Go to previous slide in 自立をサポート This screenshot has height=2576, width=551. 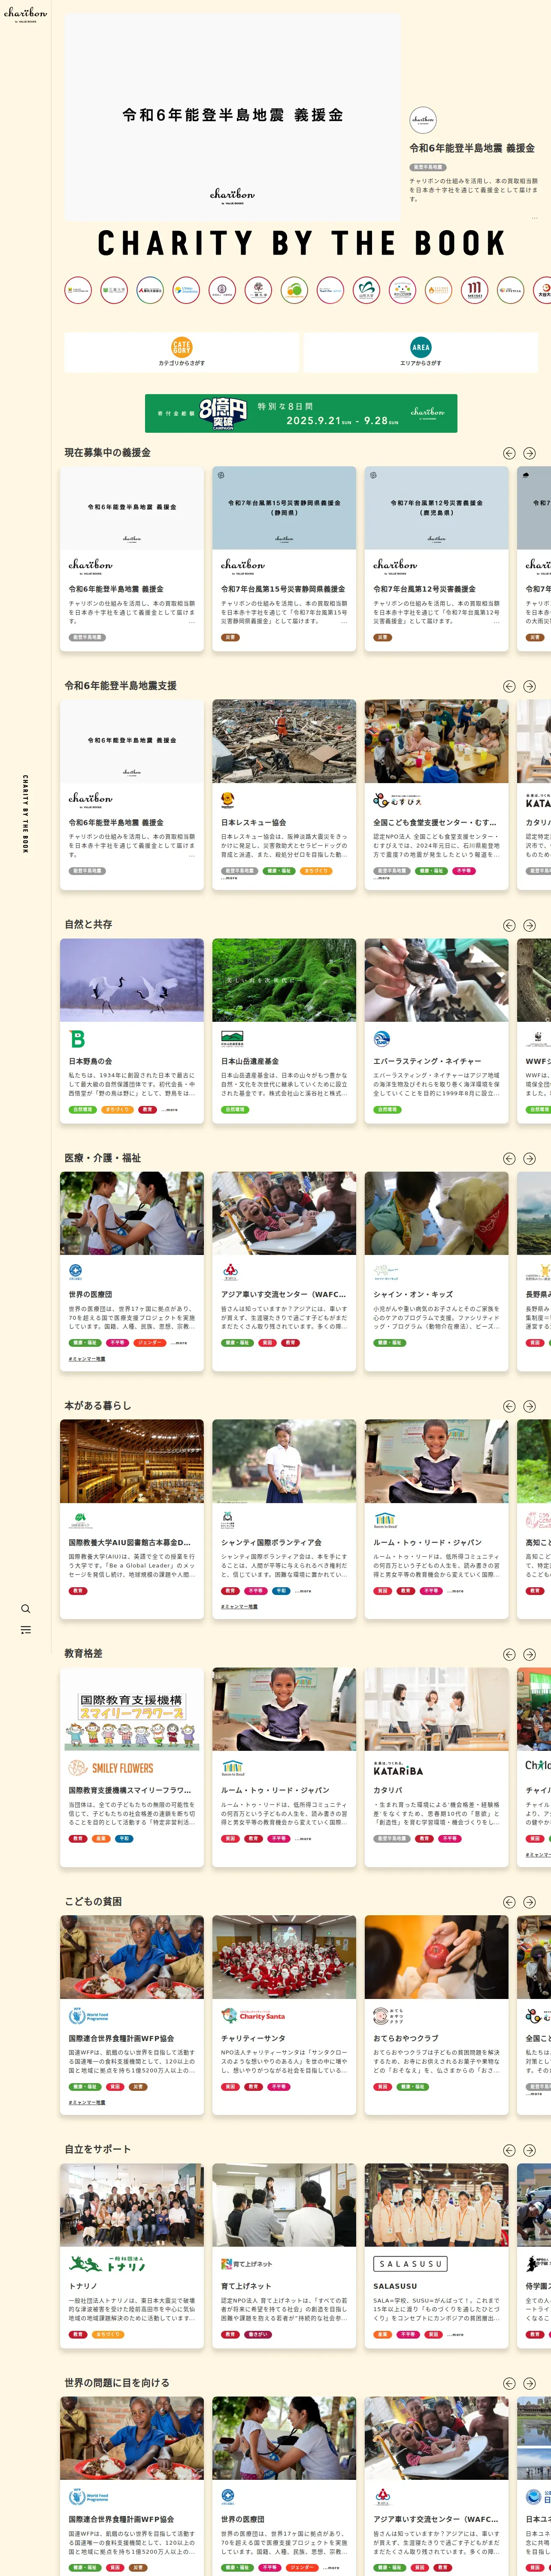pyautogui.click(x=509, y=2150)
